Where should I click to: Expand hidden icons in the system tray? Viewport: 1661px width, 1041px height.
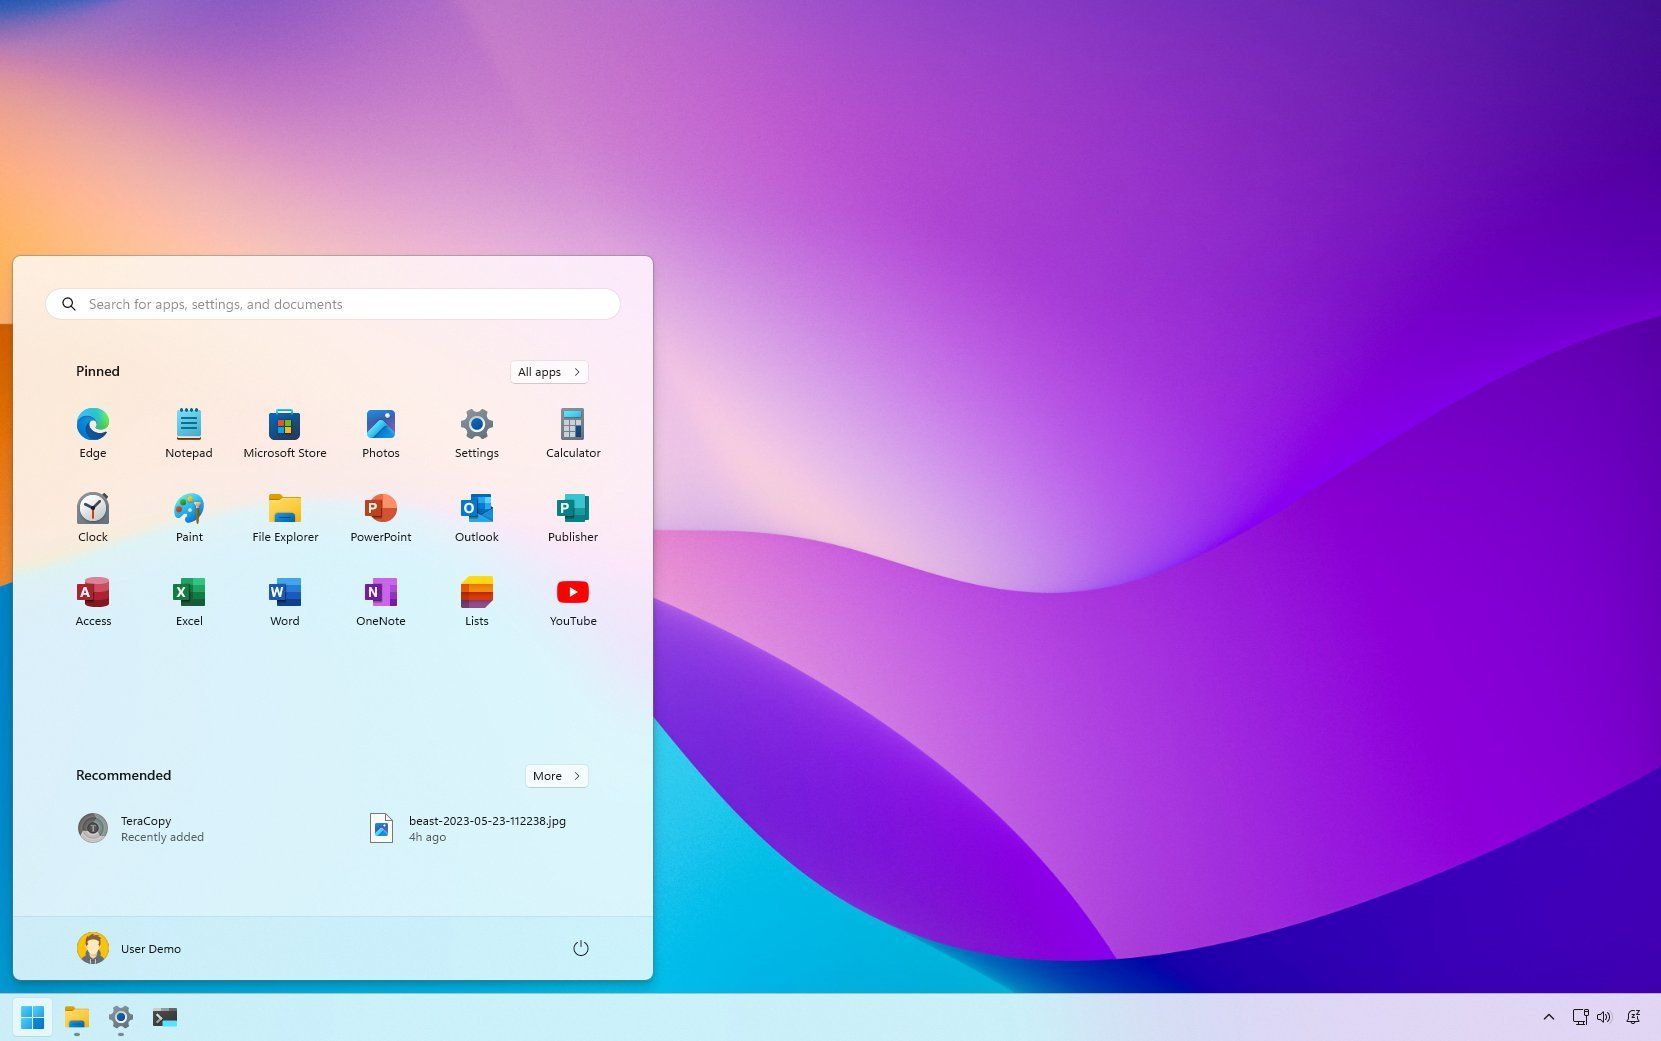tap(1549, 1017)
